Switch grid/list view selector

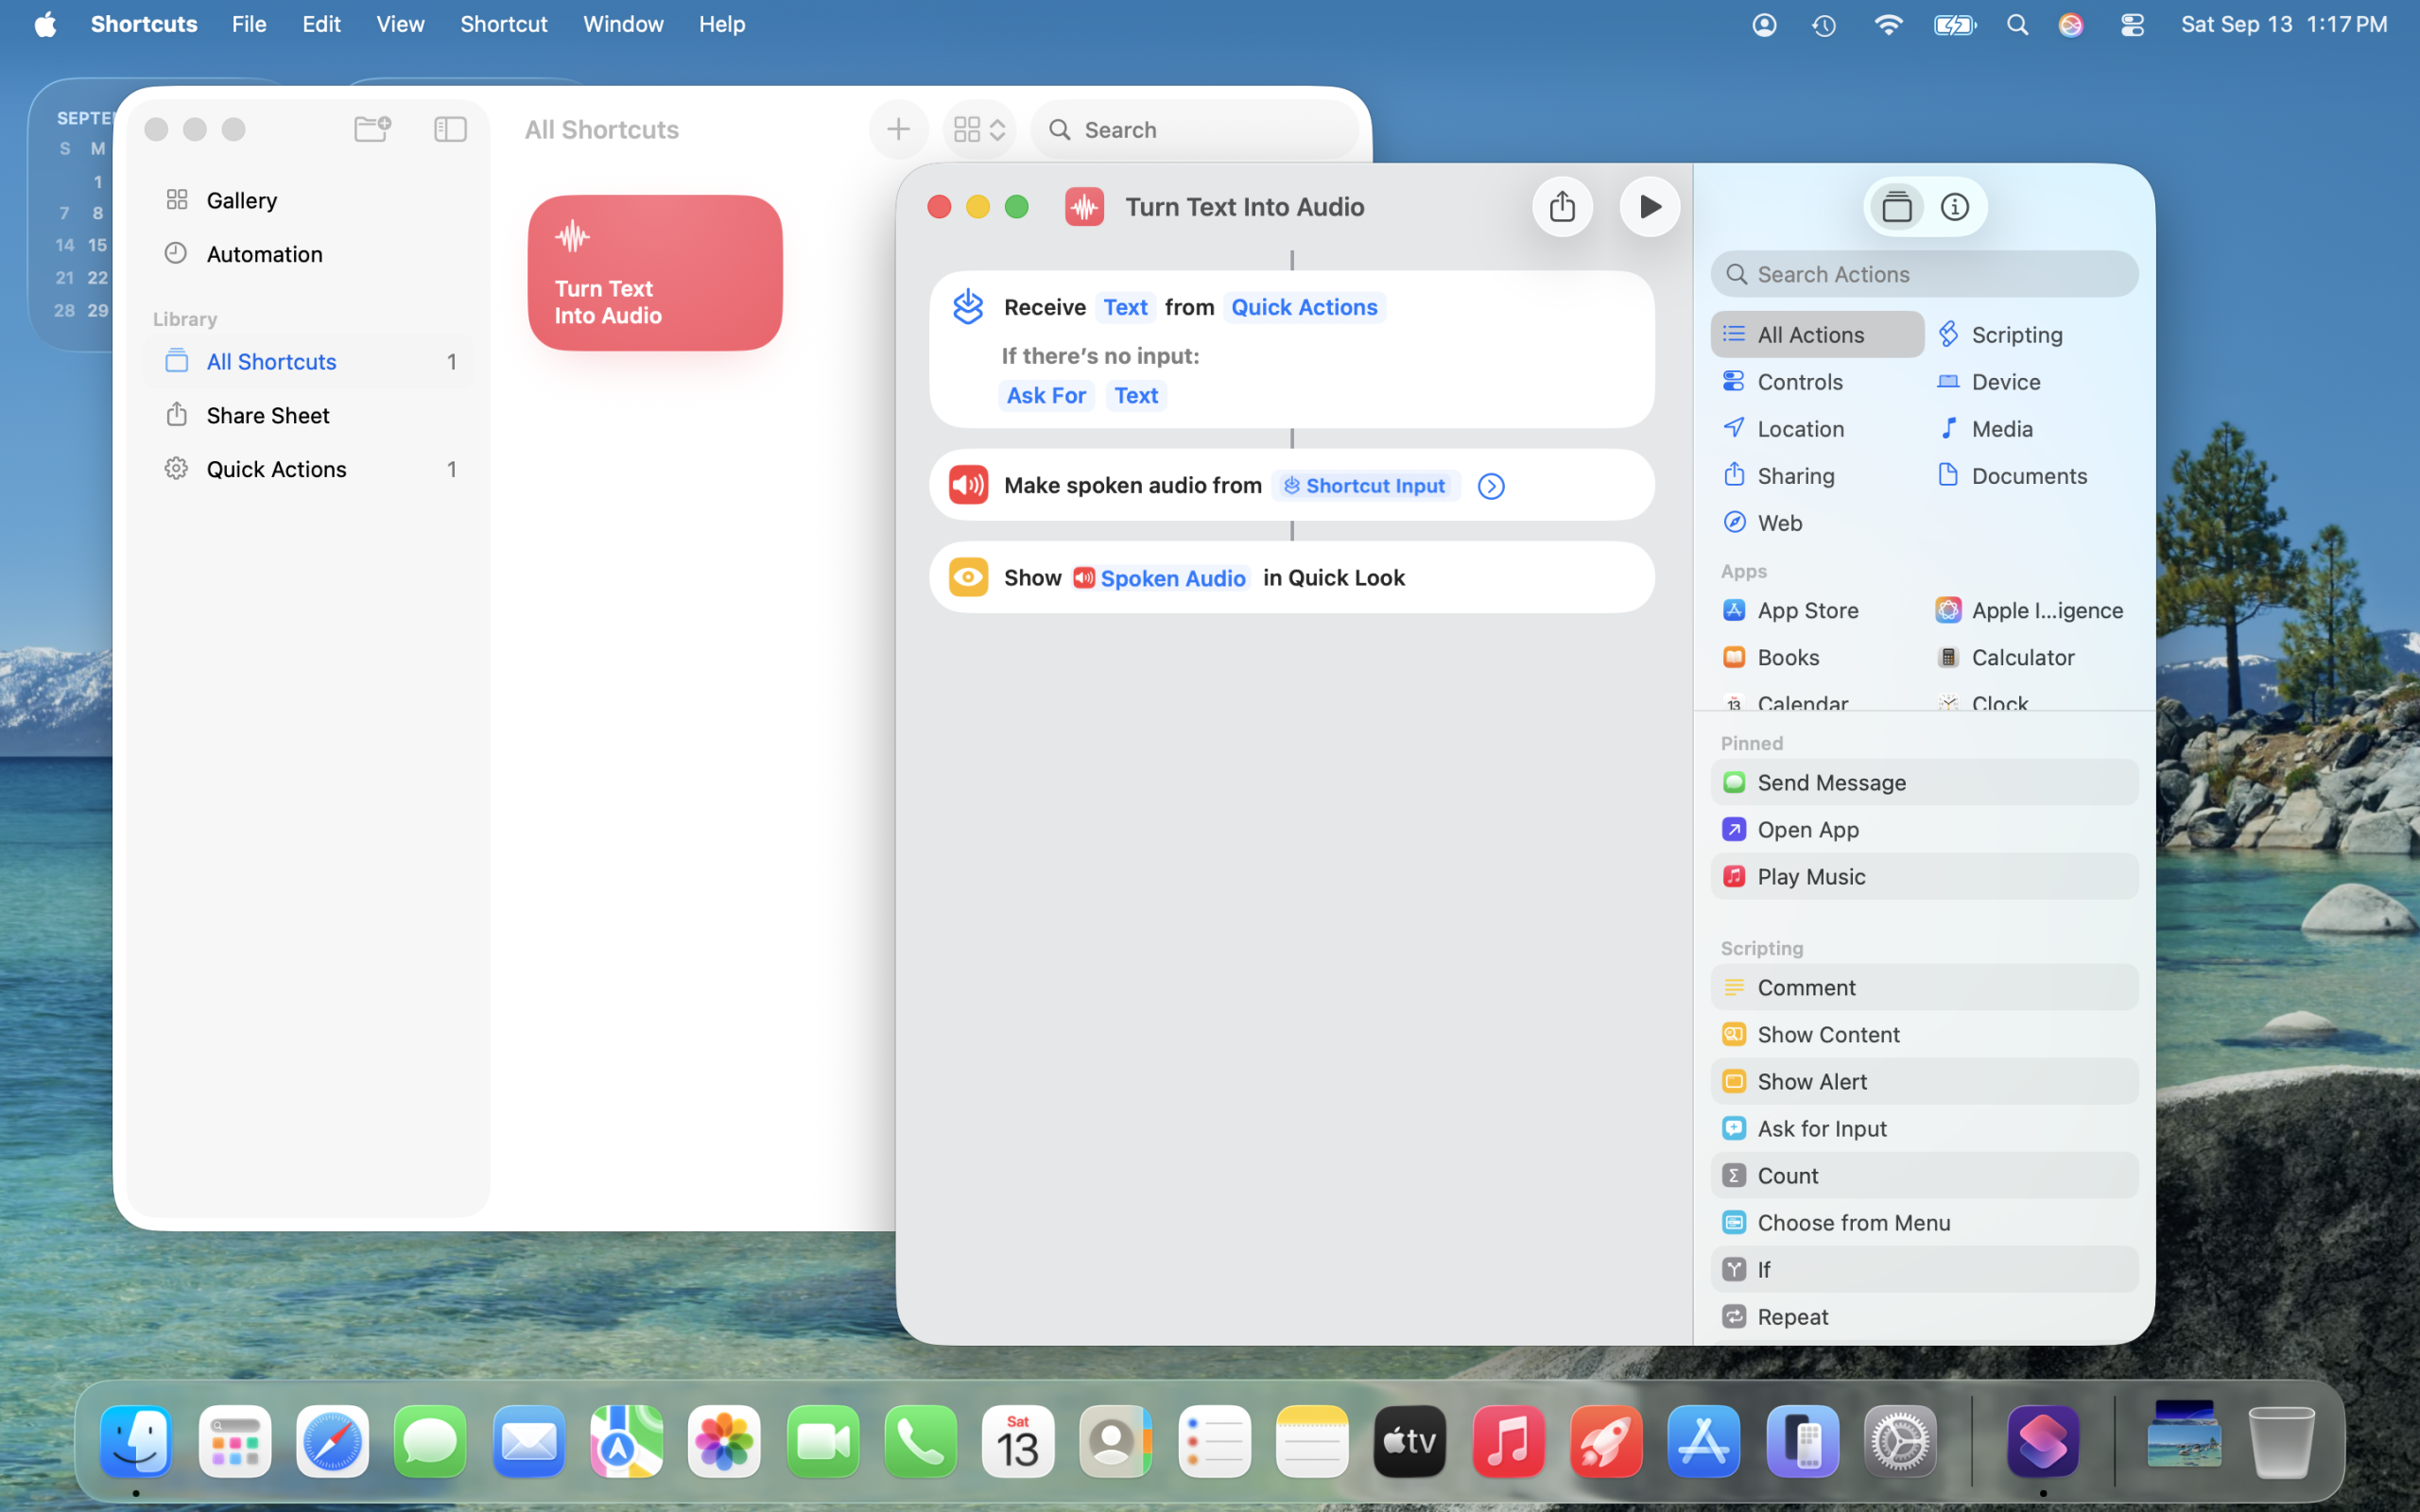(x=979, y=129)
